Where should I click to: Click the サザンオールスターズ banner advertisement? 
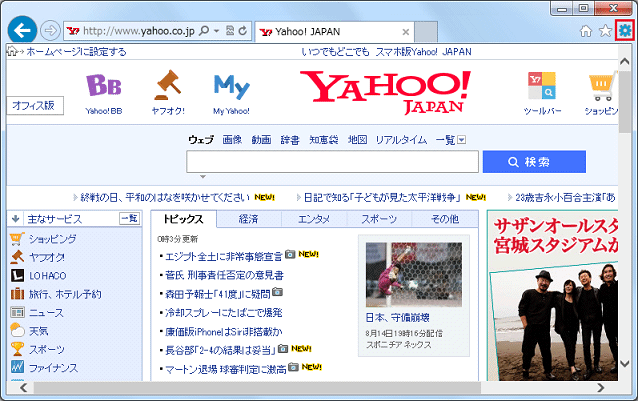553,296
